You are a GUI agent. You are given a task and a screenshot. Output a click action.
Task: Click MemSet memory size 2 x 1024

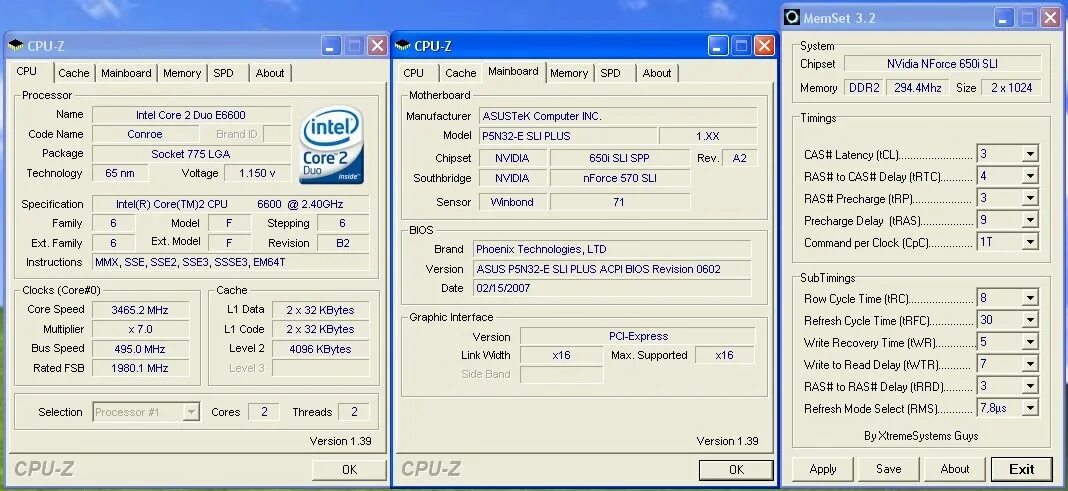pyautogui.click(x=1011, y=88)
